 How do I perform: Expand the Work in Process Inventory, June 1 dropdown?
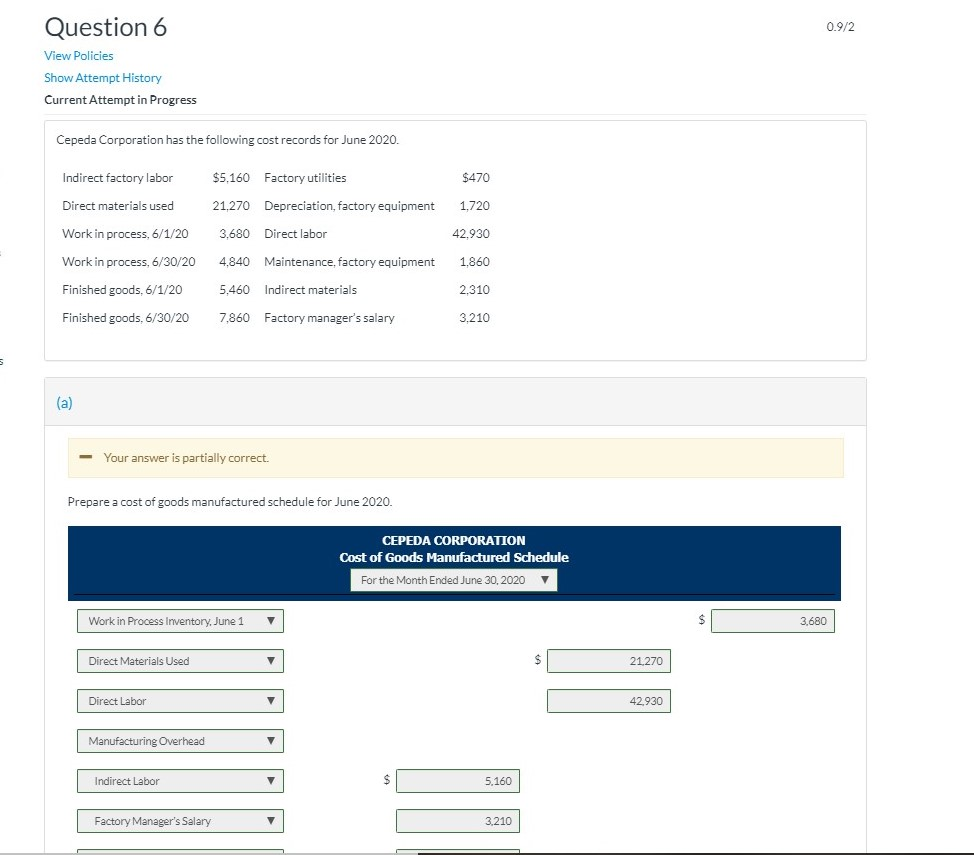click(180, 621)
